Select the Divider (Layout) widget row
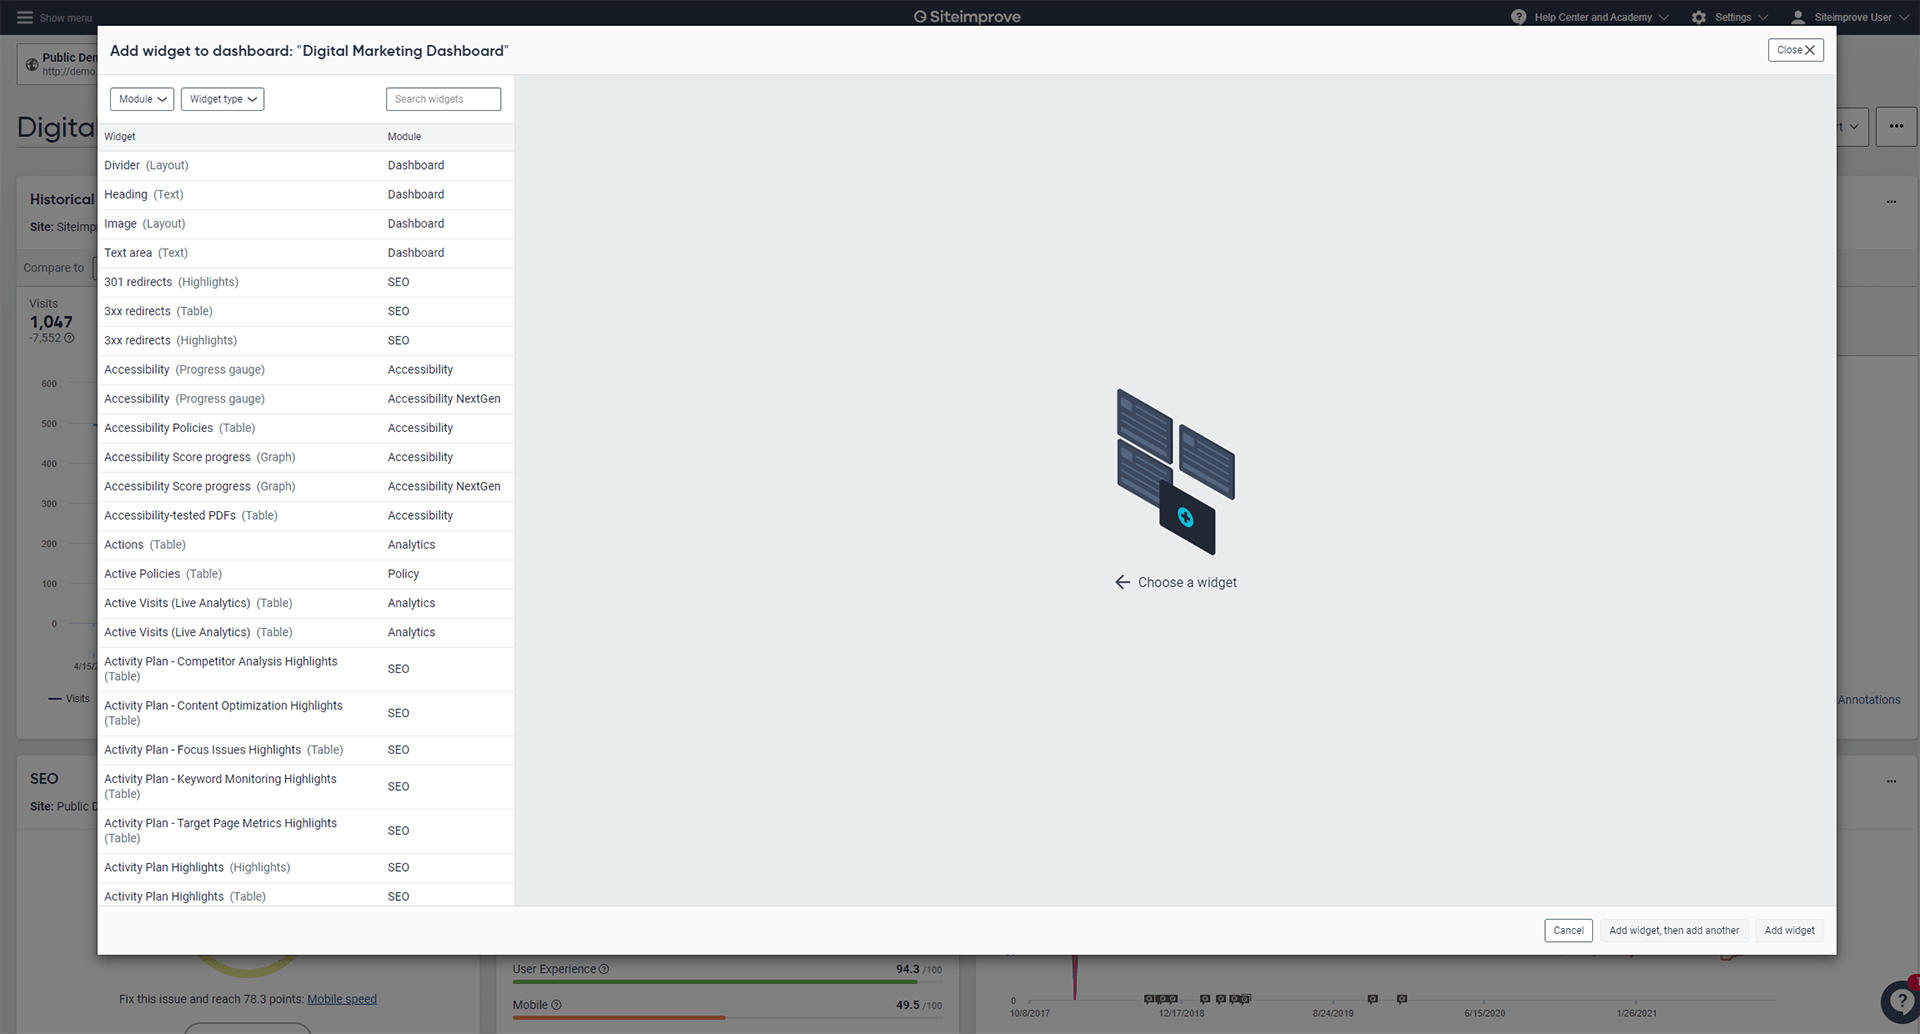Image resolution: width=1920 pixels, height=1034 pixels. tap(308, 166)
